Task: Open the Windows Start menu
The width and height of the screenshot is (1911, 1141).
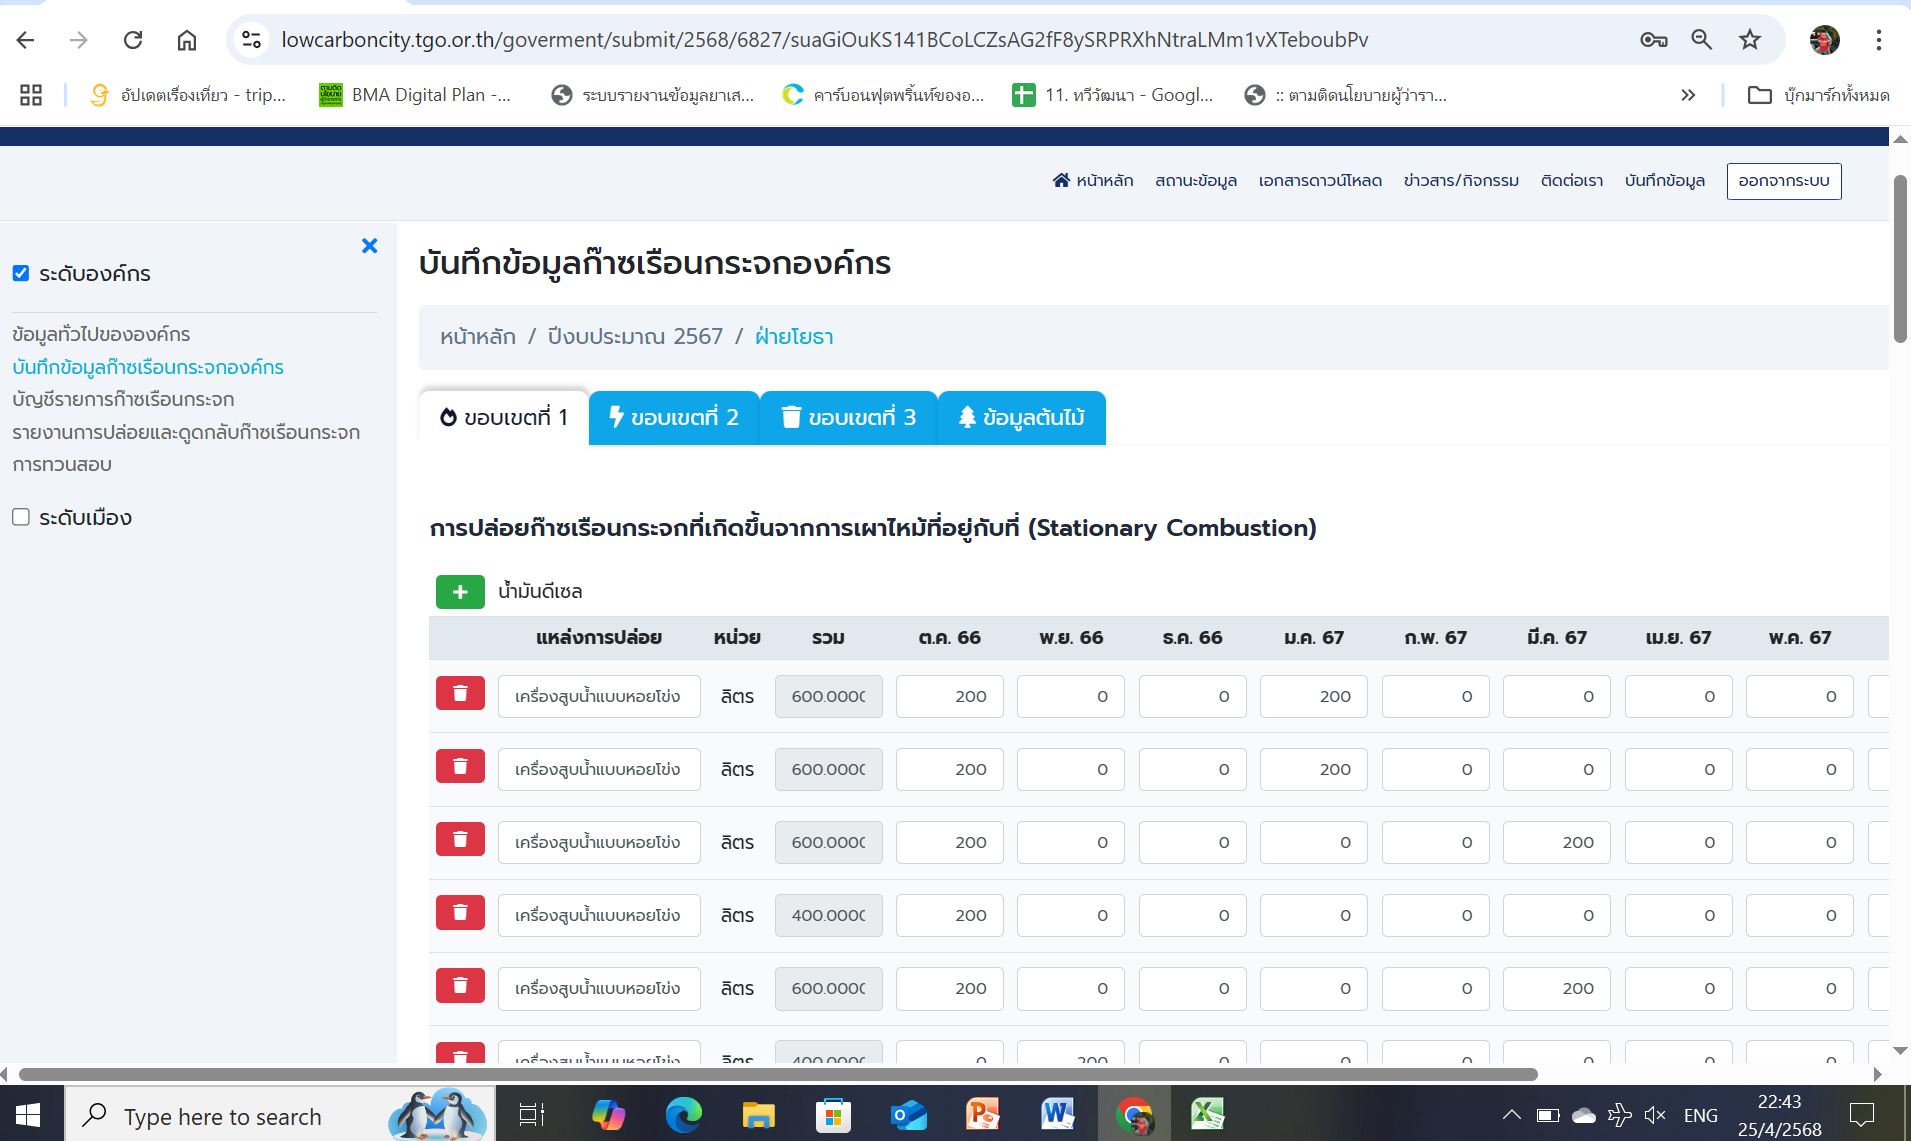Action: pos(28,1114)
